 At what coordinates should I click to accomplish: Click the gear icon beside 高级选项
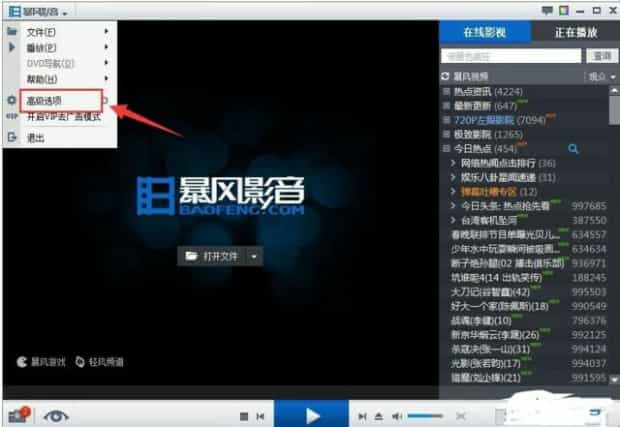pos(12,100)
